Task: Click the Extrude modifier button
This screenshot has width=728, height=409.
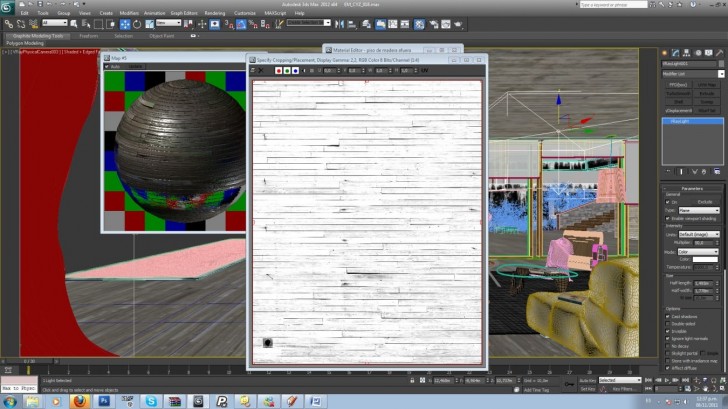Action: pos(706,93)
